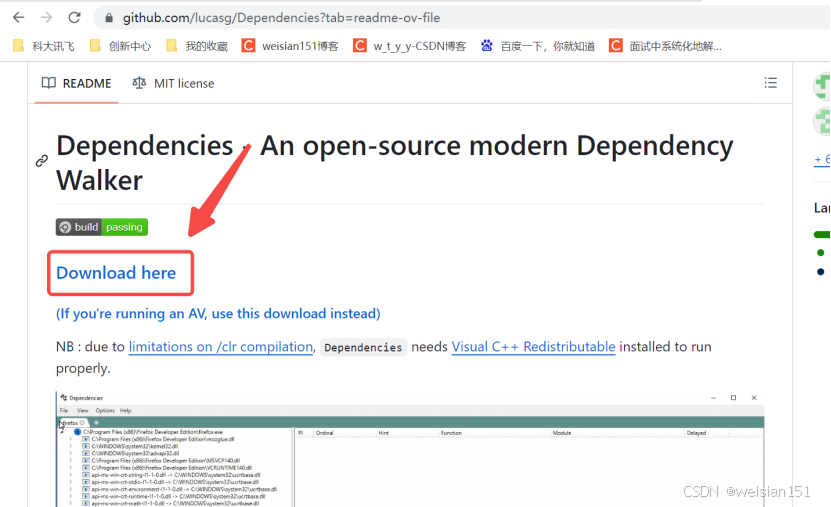Open limitations on /clr compilation link
The width and height of the screenshot is (831, 507).
coord(220,346)
